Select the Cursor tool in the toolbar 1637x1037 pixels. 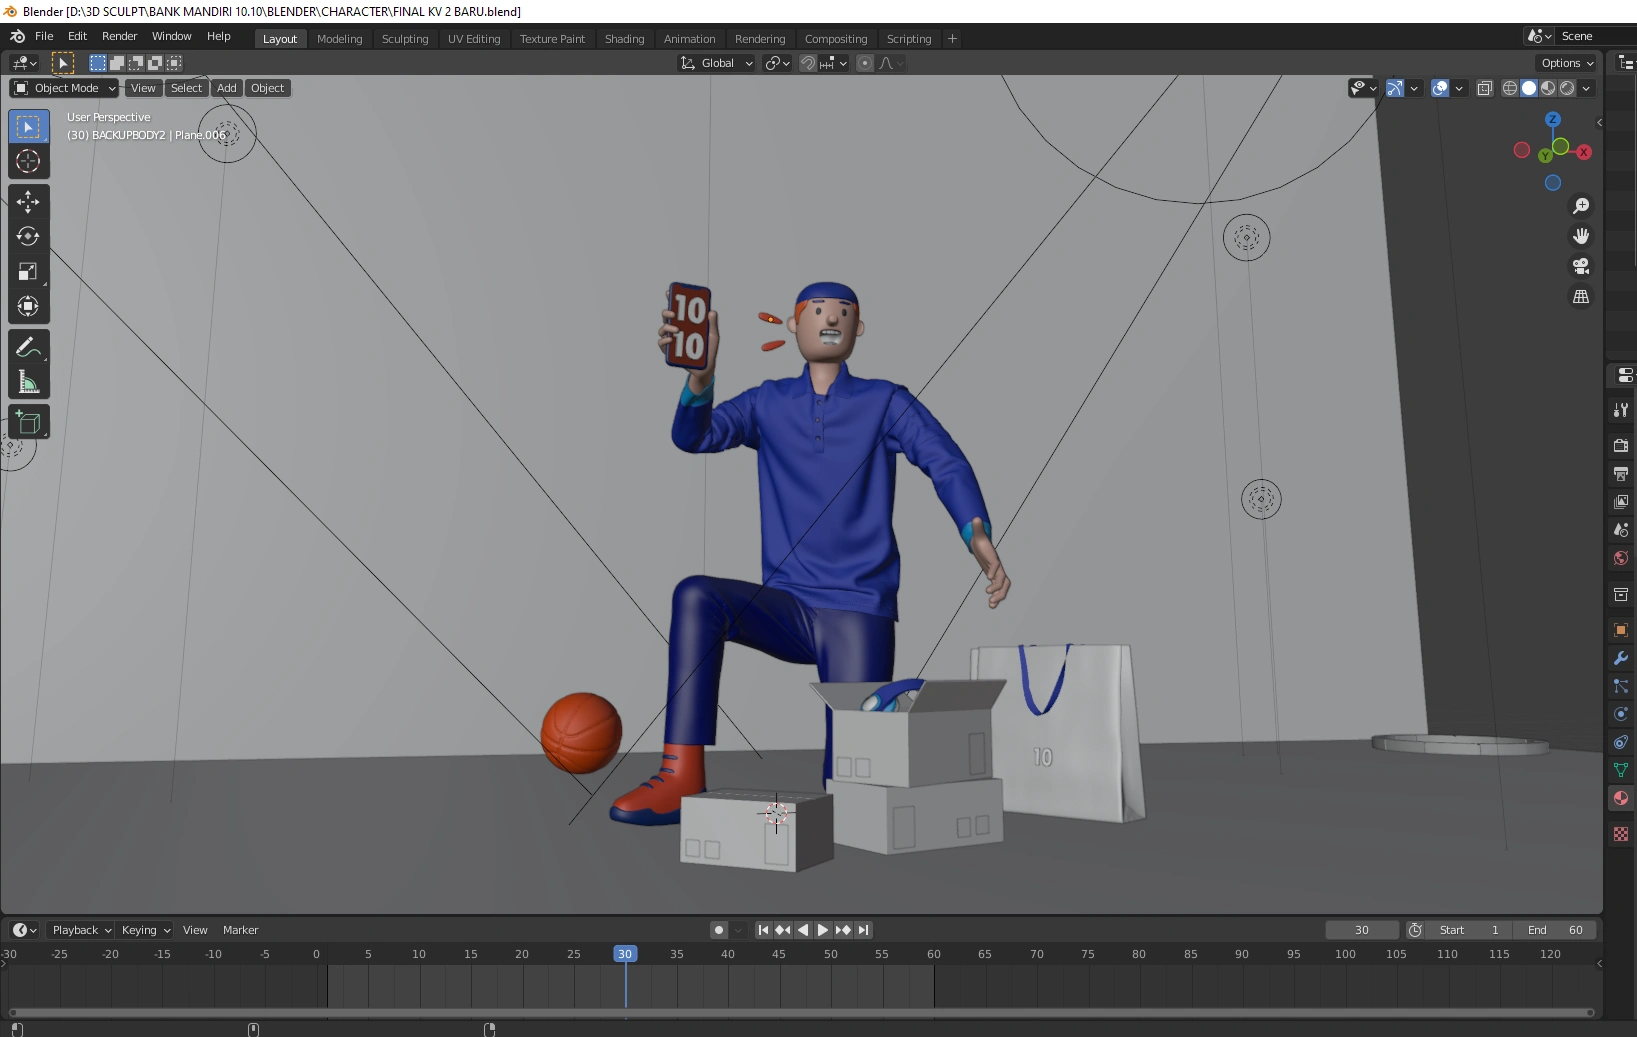click(x=28, y=161)
